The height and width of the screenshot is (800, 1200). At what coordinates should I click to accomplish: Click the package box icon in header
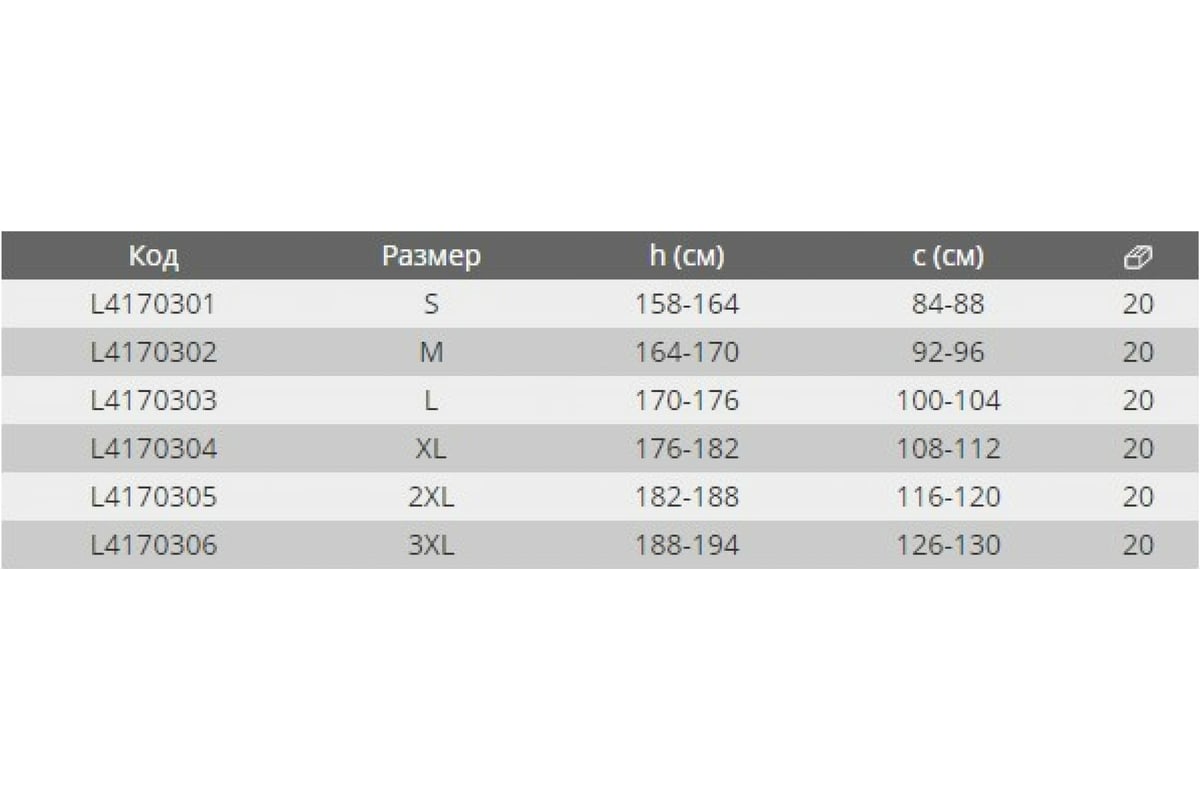pyautogui.click(x=1138, y=257)
